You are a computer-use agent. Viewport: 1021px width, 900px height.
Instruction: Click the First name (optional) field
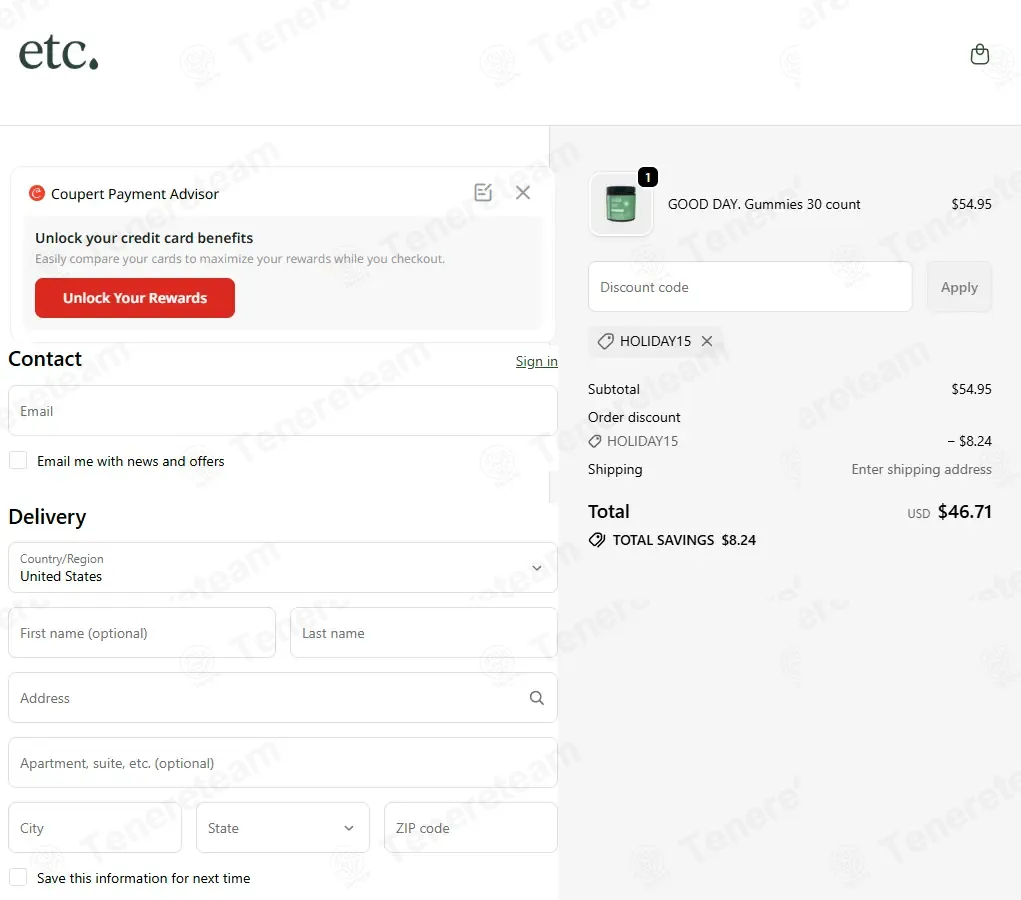coord(142,633)
